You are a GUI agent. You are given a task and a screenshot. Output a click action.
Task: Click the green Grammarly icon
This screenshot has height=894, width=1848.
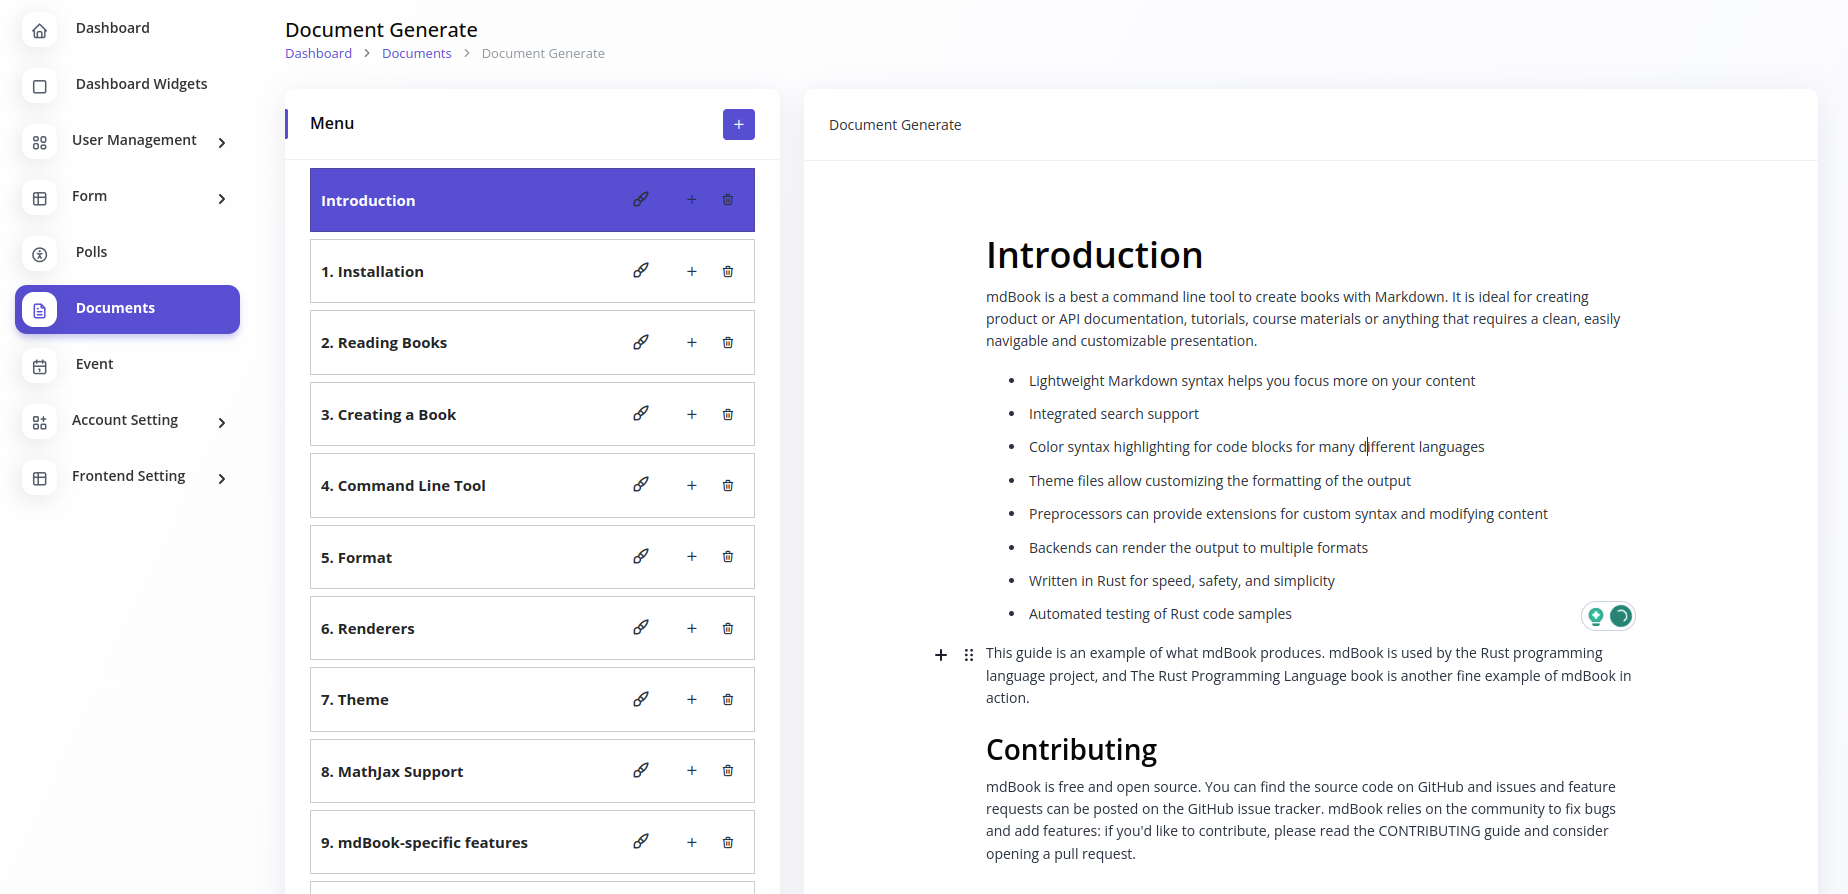[x=1621, y=616]
